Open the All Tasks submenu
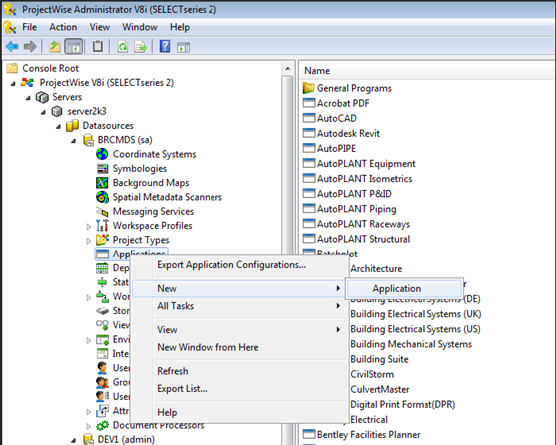 point(239,306)
